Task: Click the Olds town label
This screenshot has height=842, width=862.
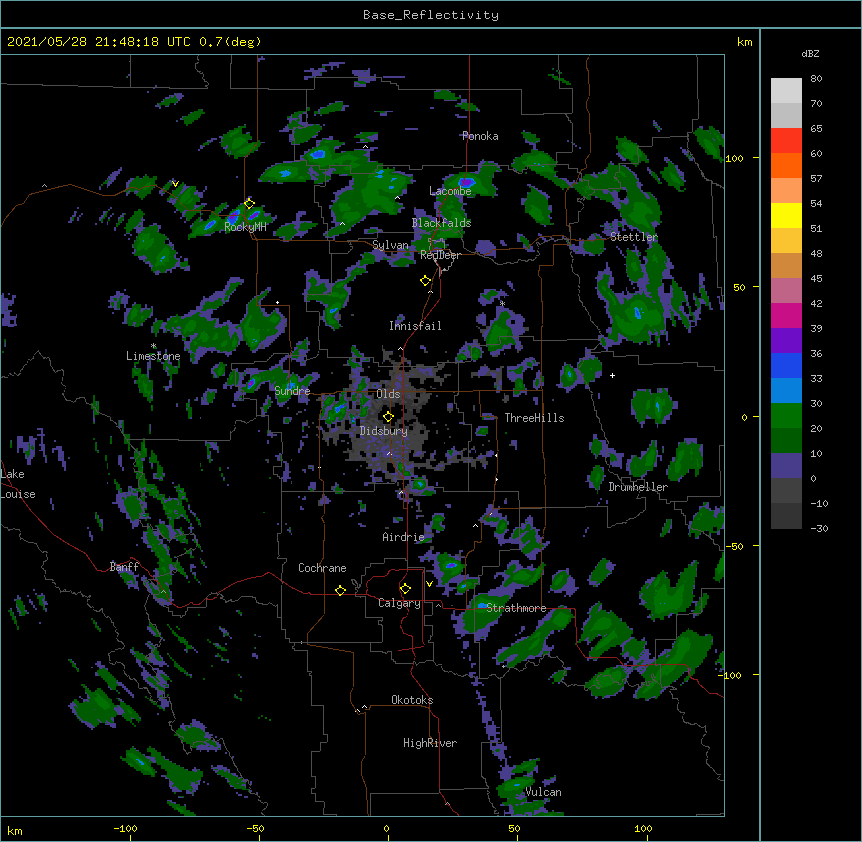Action: [x=388, y=394]
